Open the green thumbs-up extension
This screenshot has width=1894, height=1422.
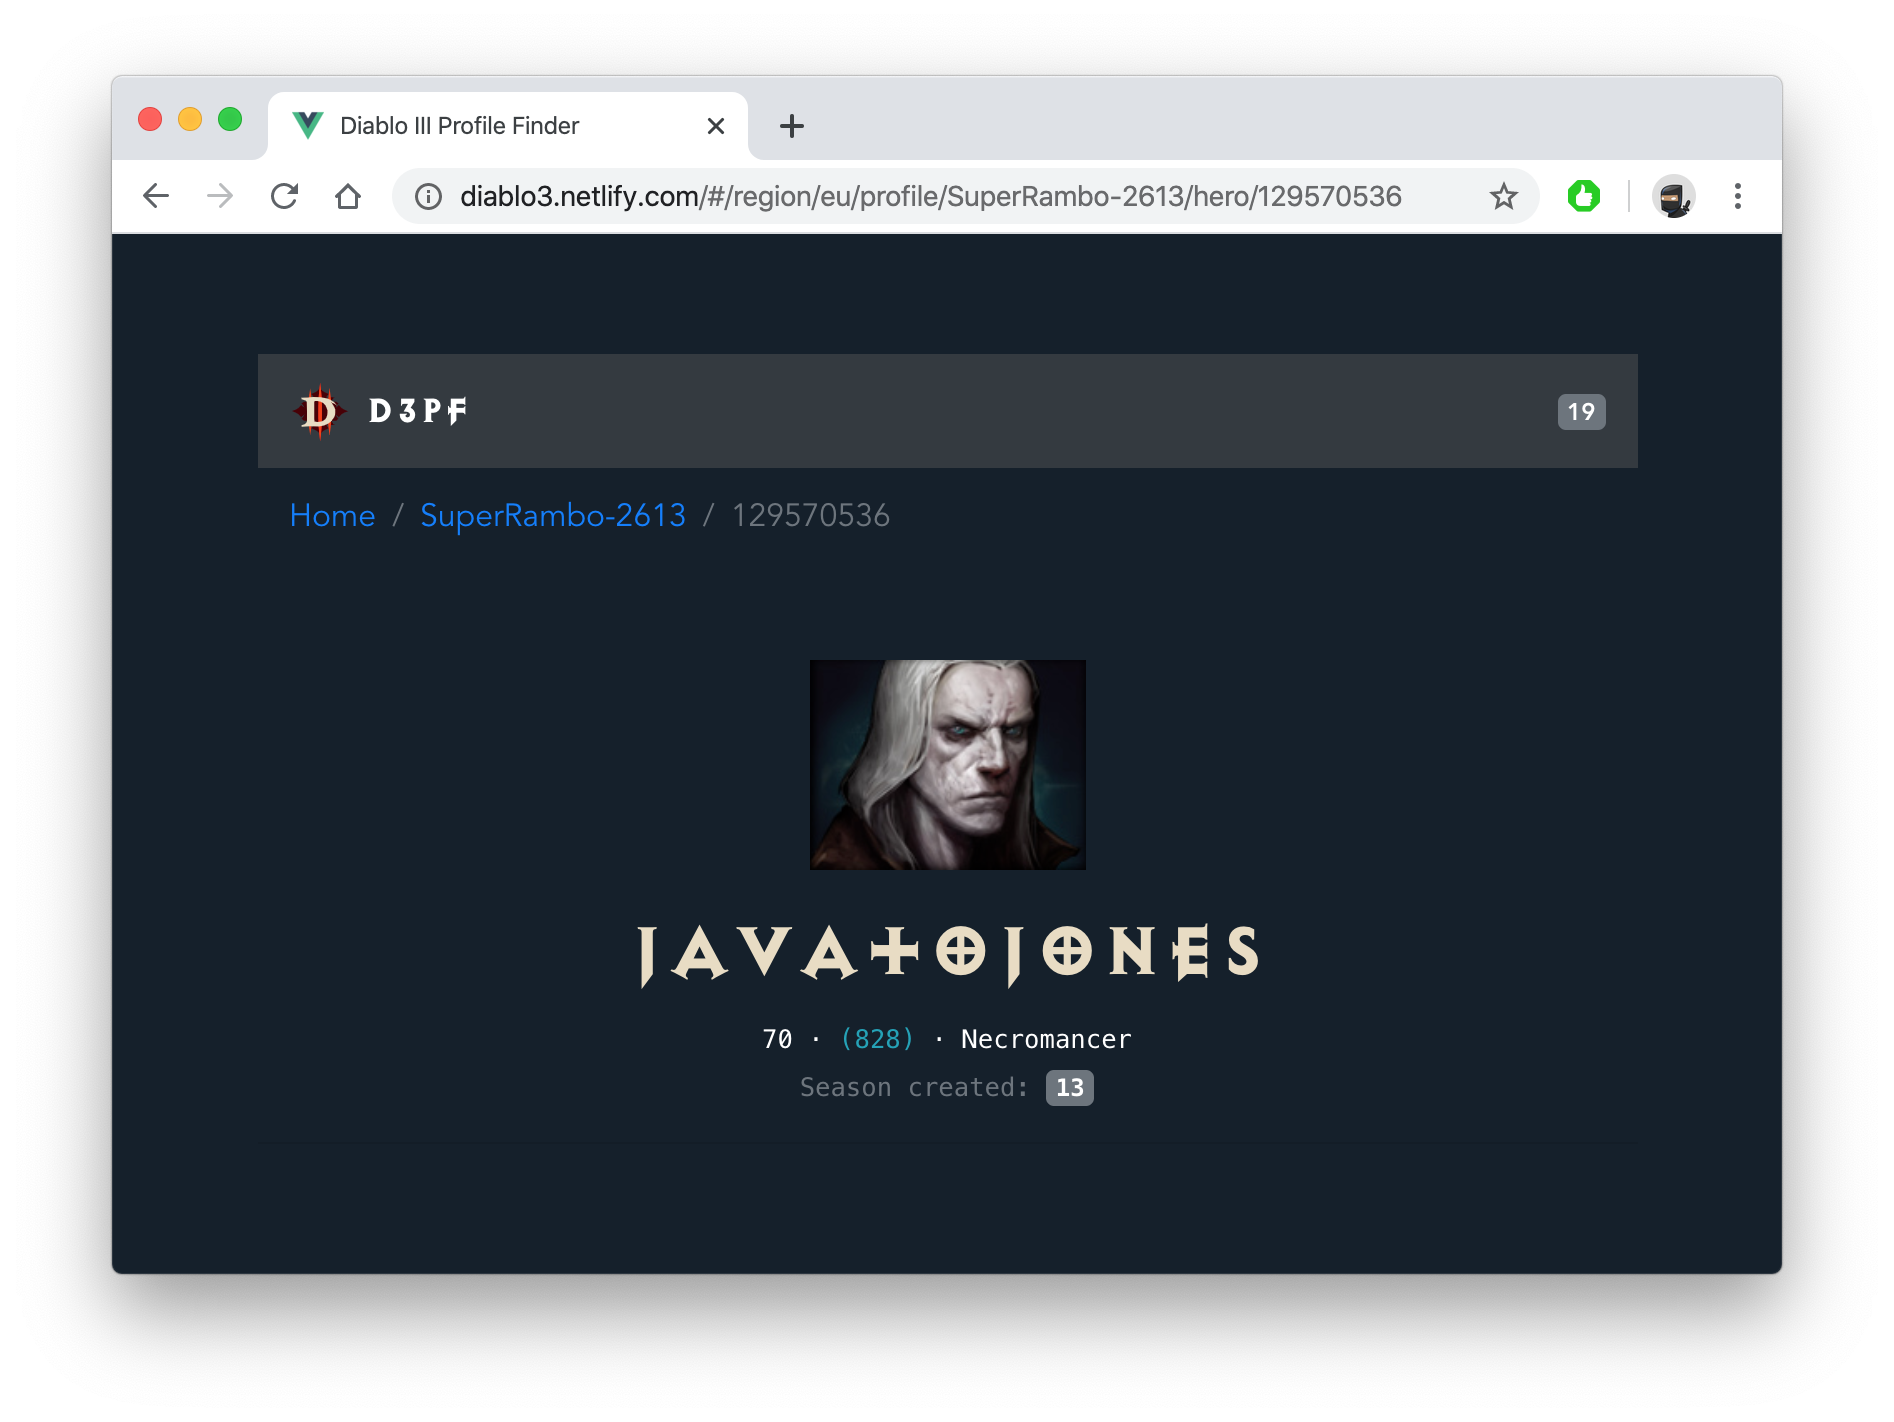tap(1583, 196)
